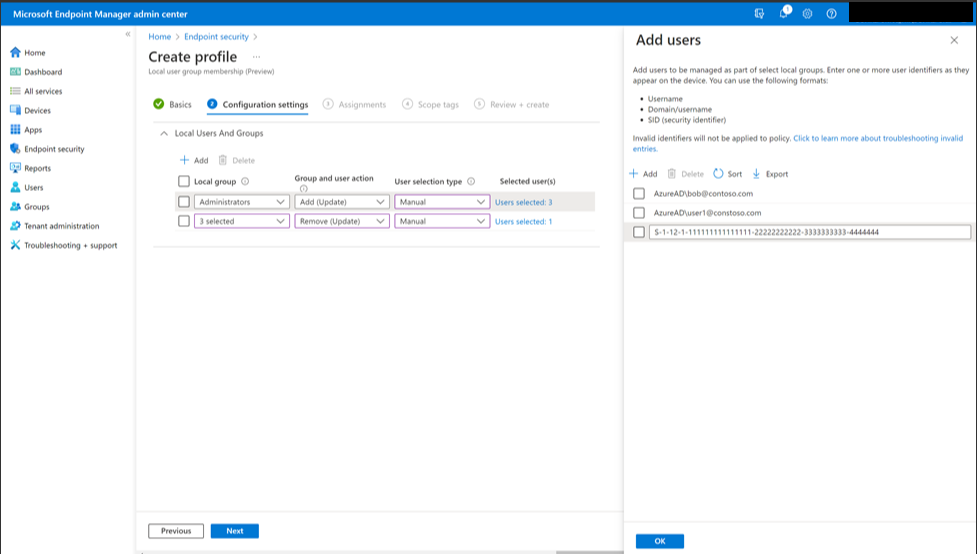The width and height of the screenshot is (977, 554).
Task: Click the SID text input field
Action: pos(810,232)
